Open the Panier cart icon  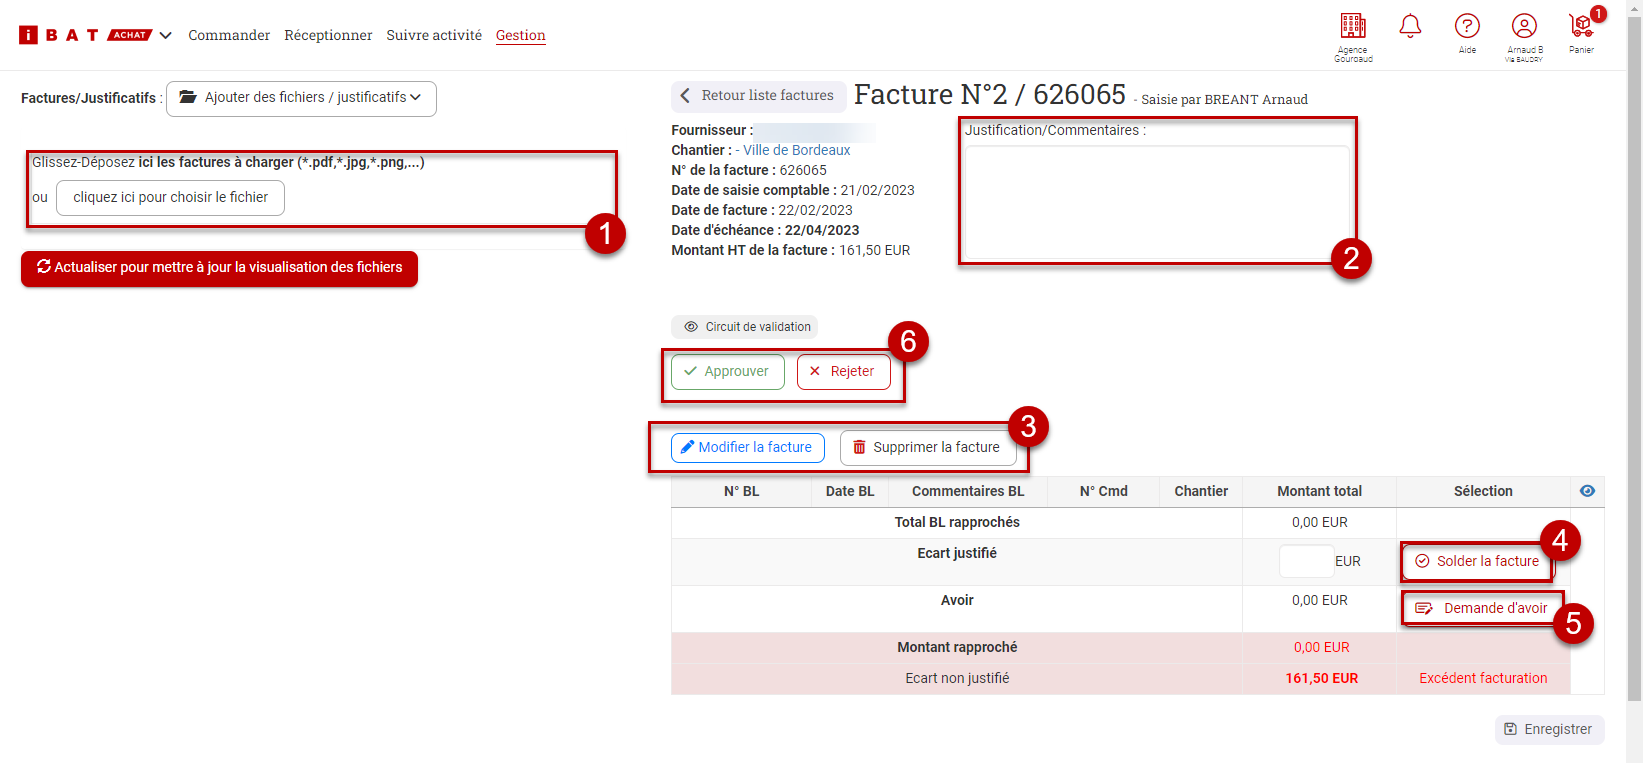[x=1581, y=27]
